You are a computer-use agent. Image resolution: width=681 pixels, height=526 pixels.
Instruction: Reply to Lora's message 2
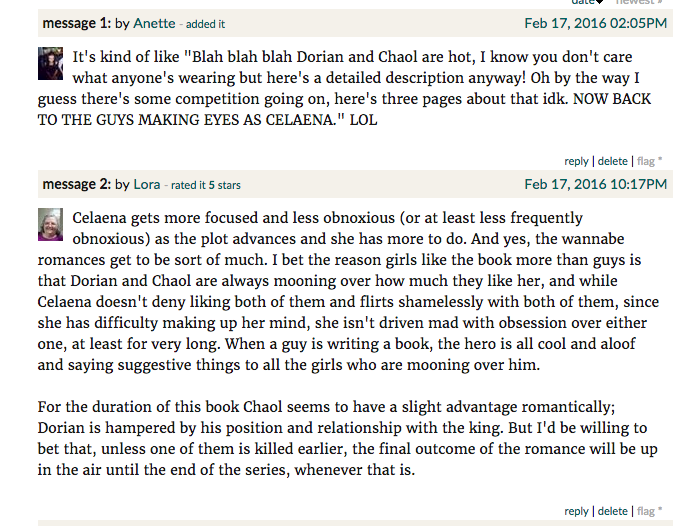coord(576,511)
